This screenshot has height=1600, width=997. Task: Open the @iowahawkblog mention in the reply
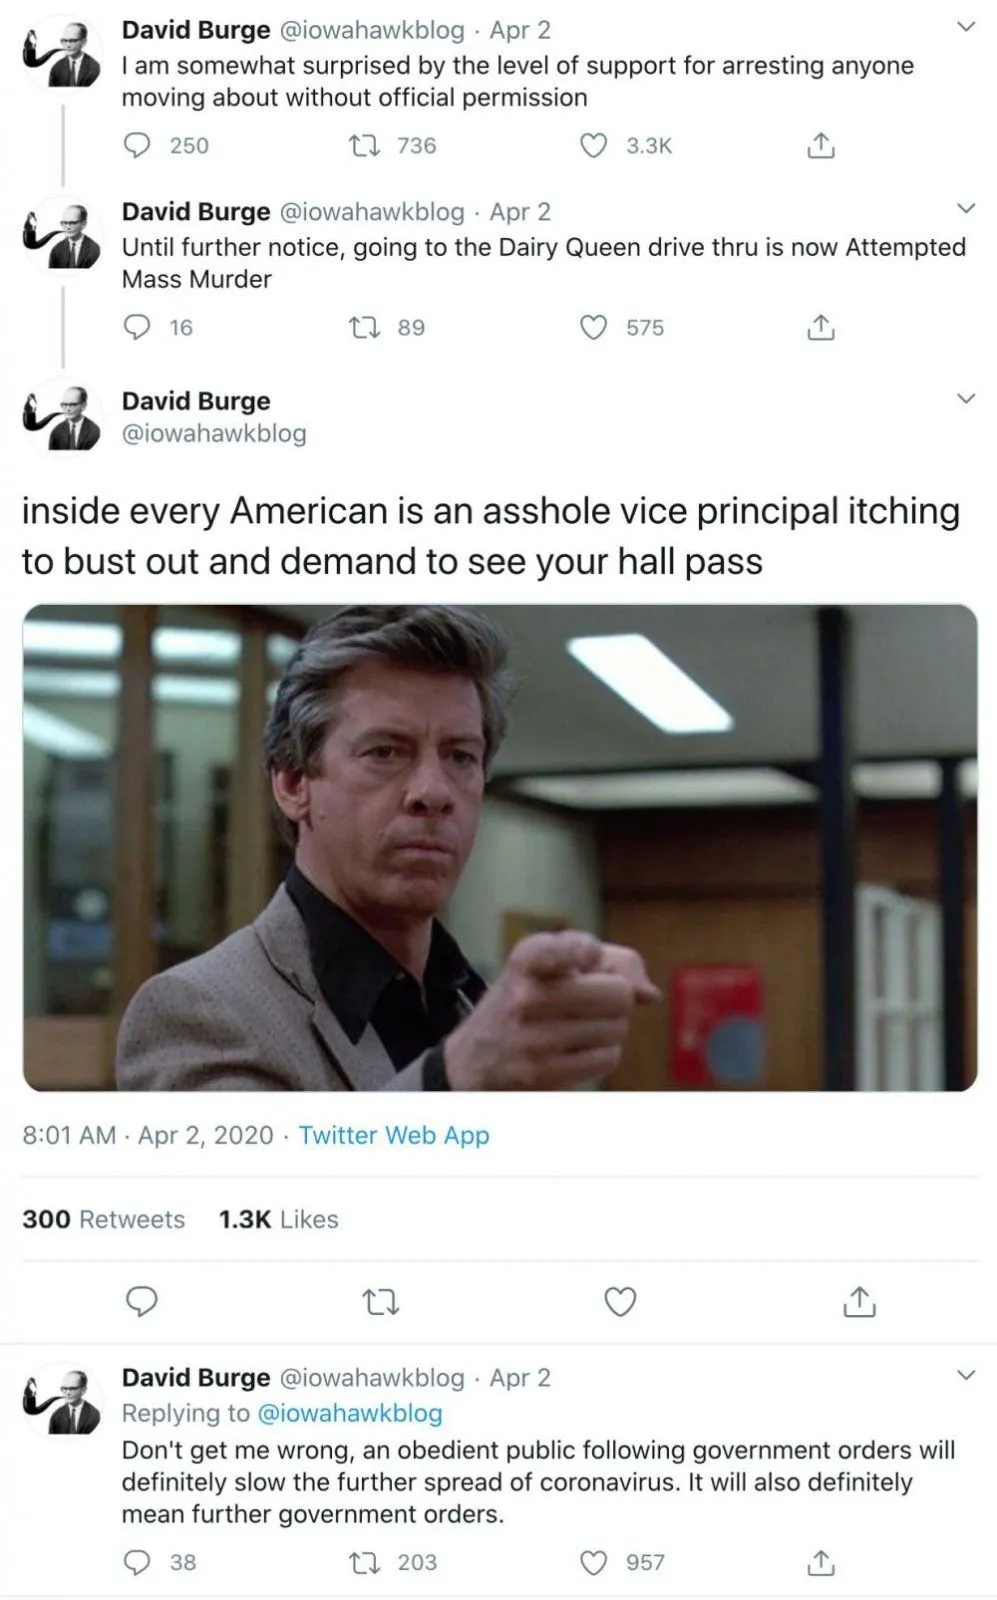coord(350,1413)
